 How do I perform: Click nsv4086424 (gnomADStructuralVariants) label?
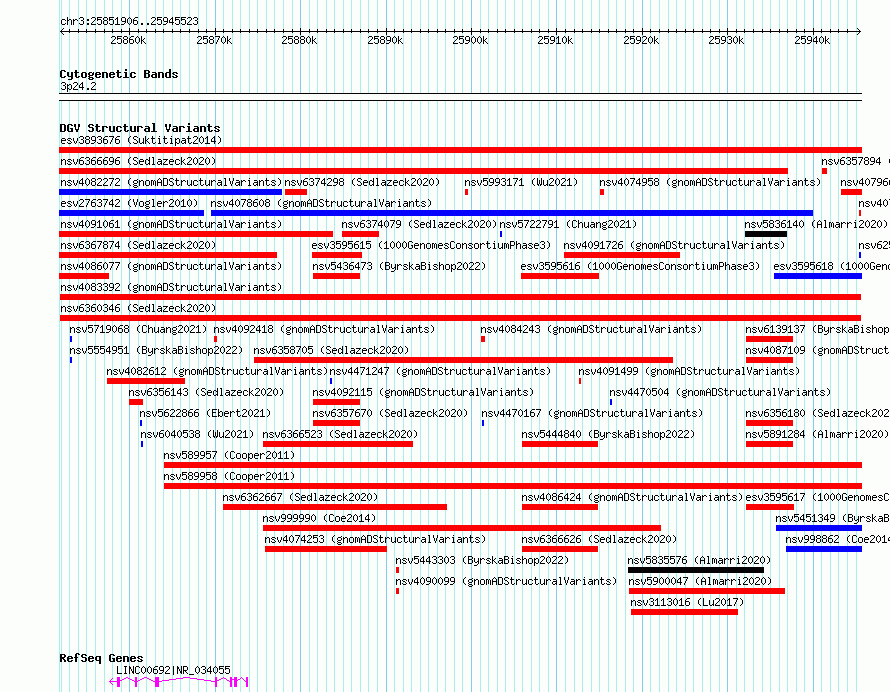tap(632, 497)
